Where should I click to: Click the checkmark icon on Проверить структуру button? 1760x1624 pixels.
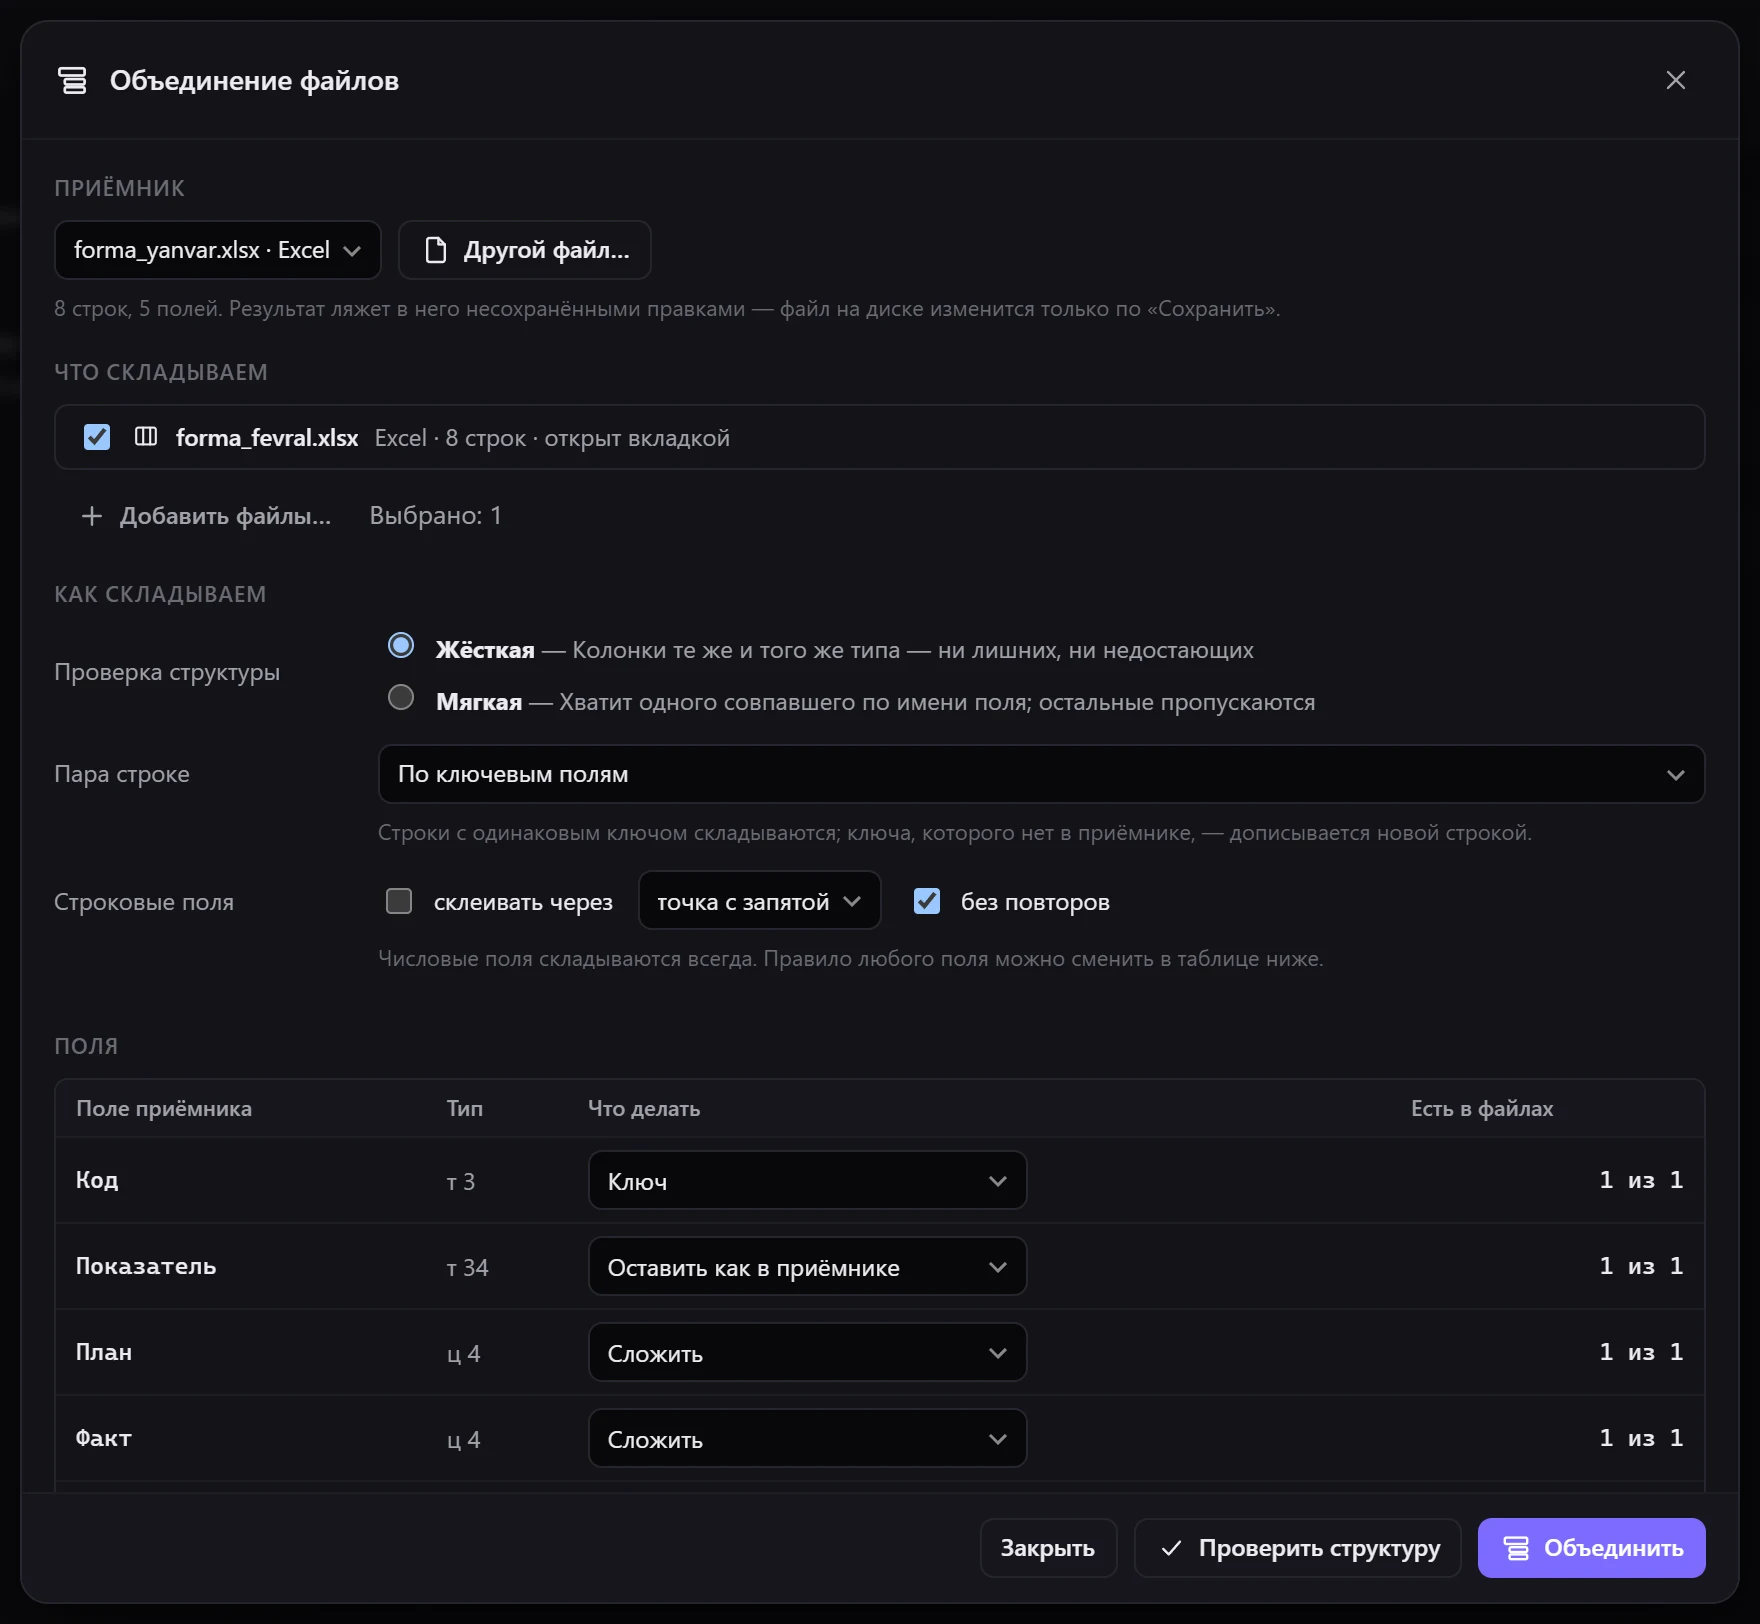click(x=1171, y=1548)
